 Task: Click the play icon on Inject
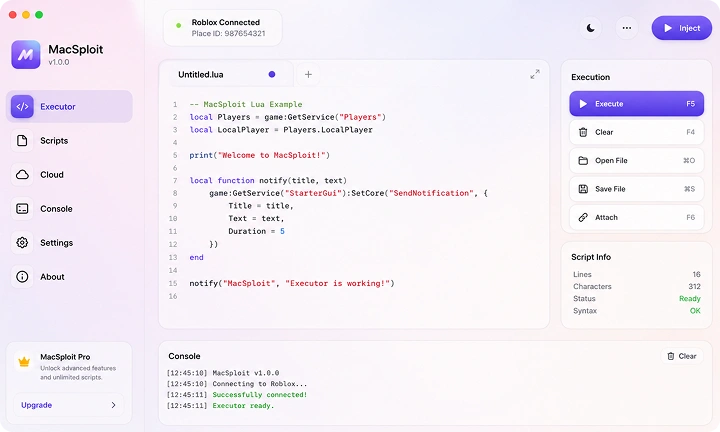[668, 28]
